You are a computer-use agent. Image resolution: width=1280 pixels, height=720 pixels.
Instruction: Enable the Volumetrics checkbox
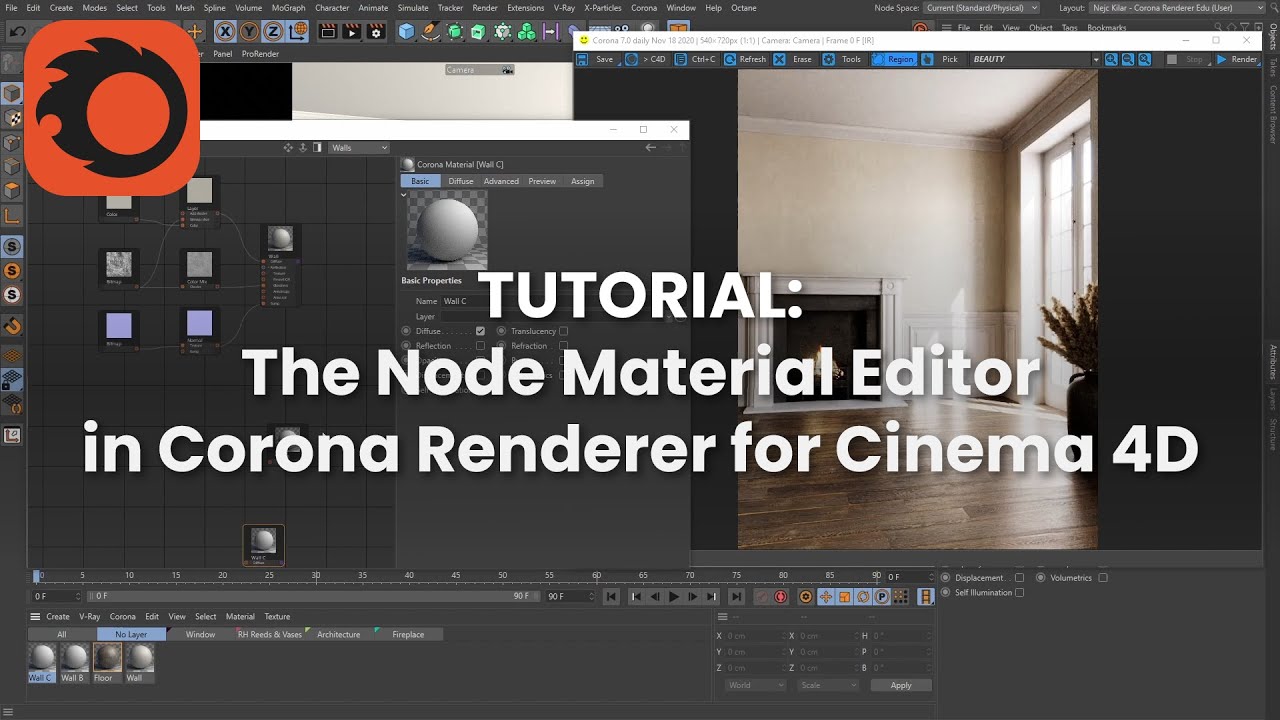(1103, 577)
